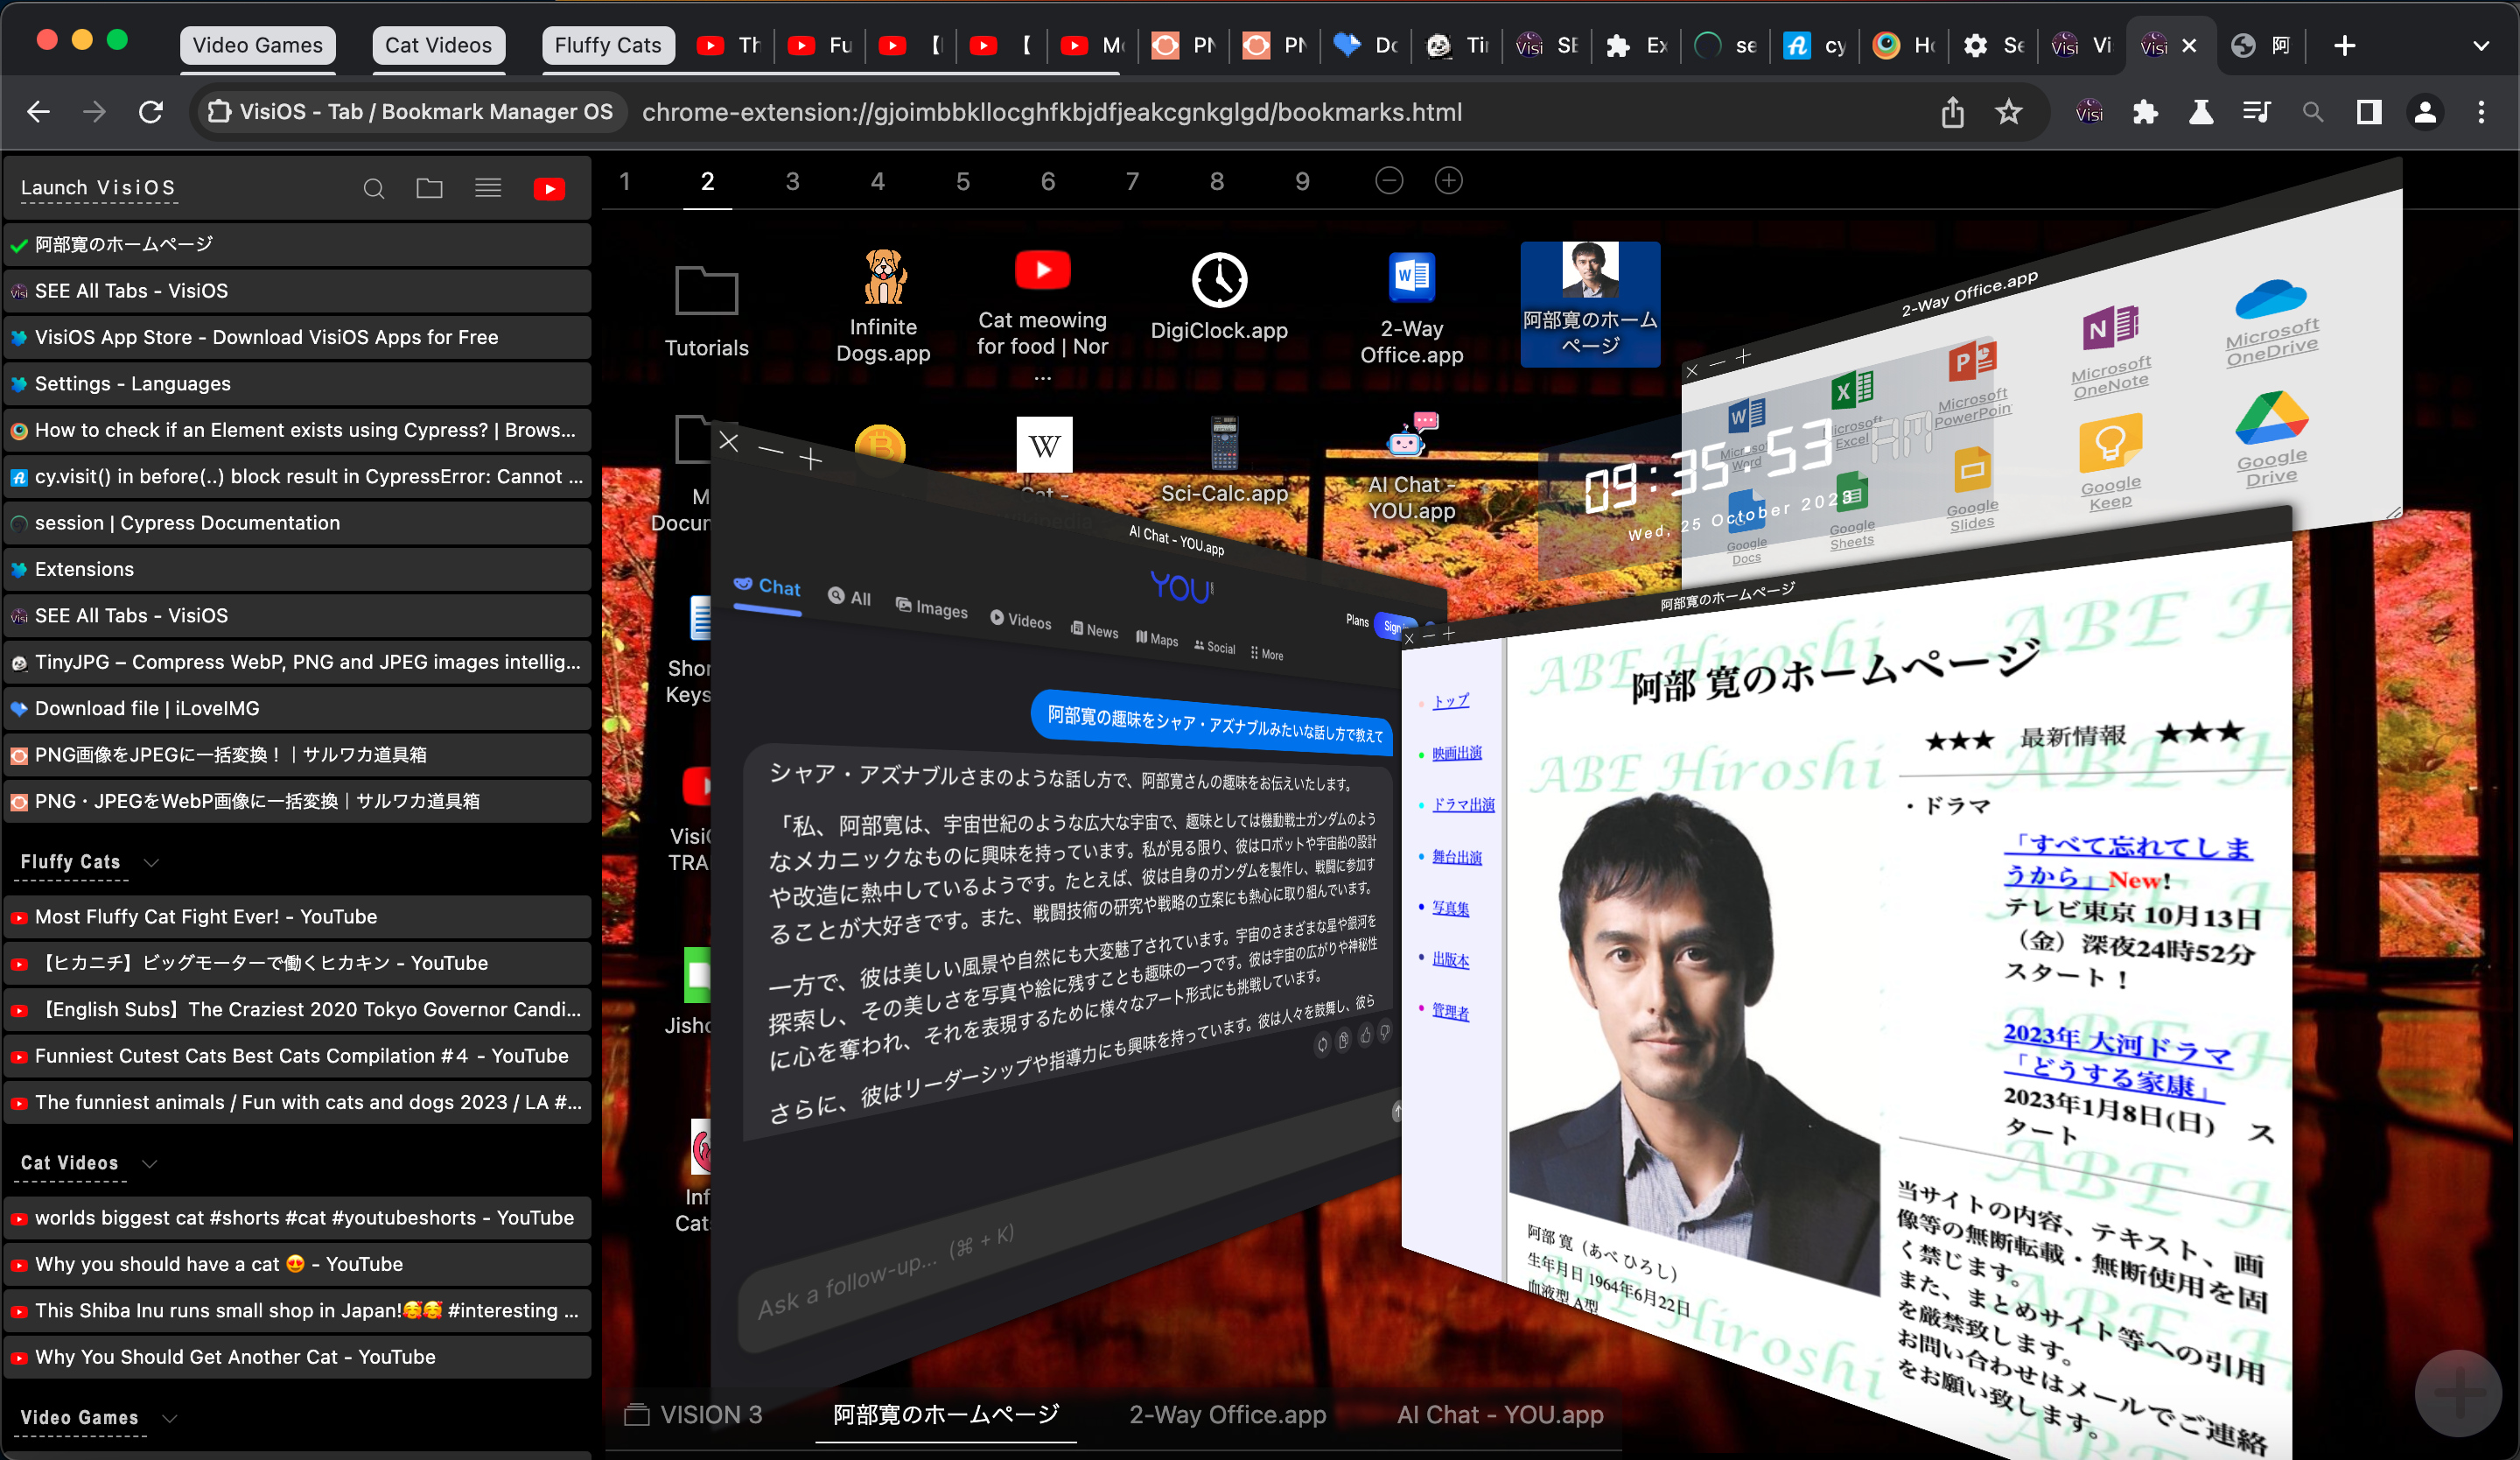The image size is (2520, 1460).
Task: Open AI Chat - YOU.app desktop icon
Action: coord(1412,468)
